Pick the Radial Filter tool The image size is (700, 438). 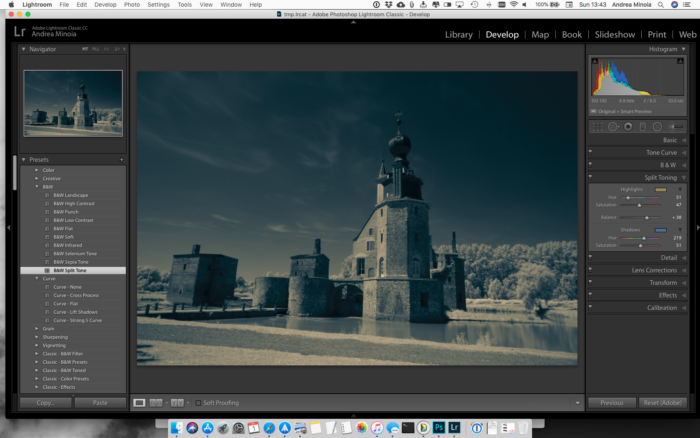pyautogui.click(x=657, y=127)
